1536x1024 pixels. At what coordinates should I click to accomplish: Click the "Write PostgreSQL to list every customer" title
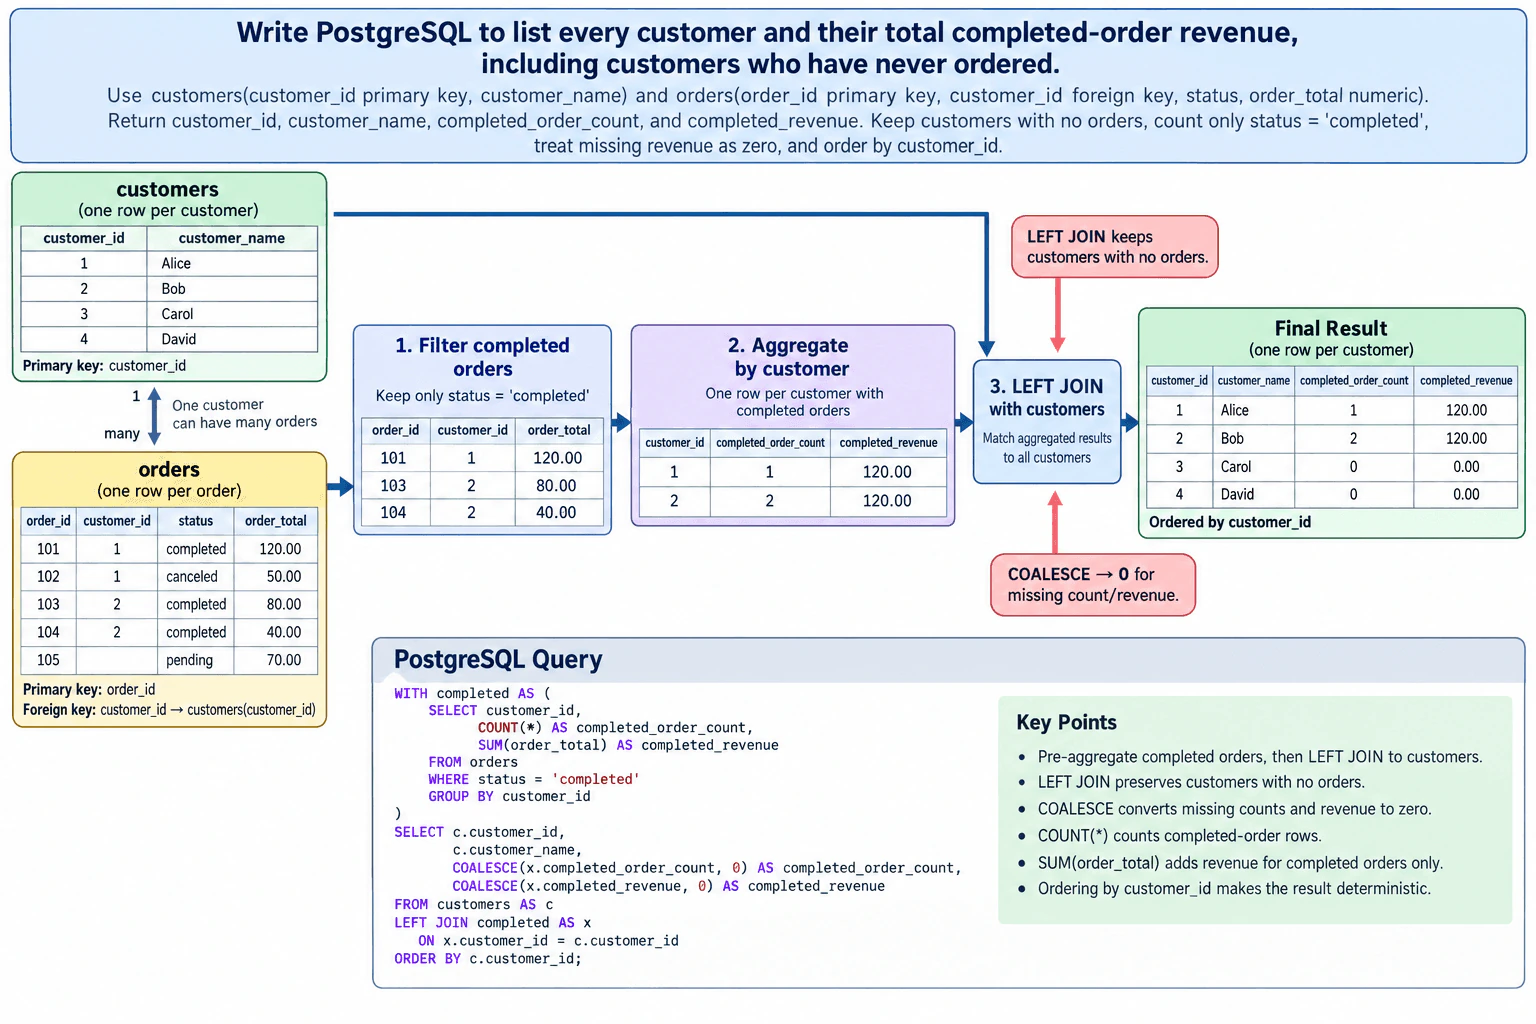(768, 48)
